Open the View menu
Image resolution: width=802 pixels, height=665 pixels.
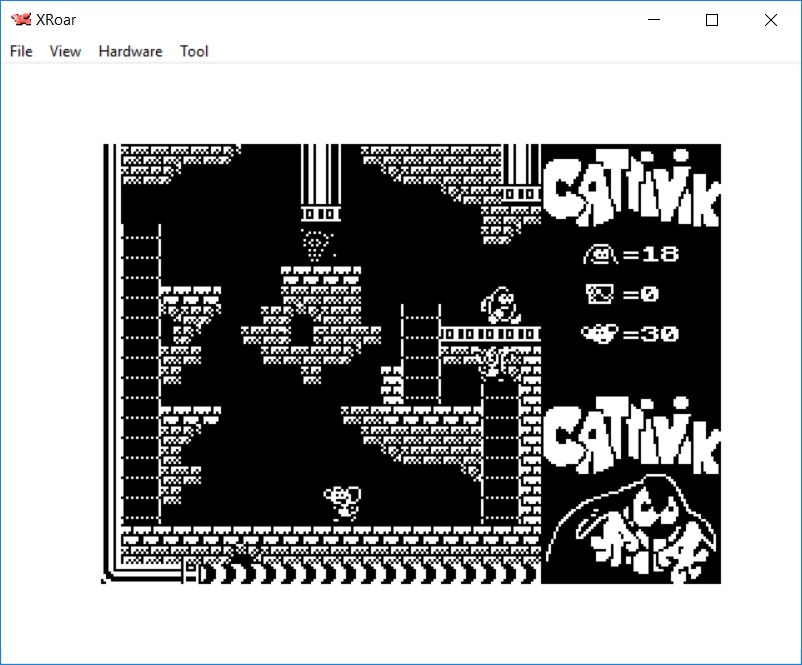coord(65,51)
